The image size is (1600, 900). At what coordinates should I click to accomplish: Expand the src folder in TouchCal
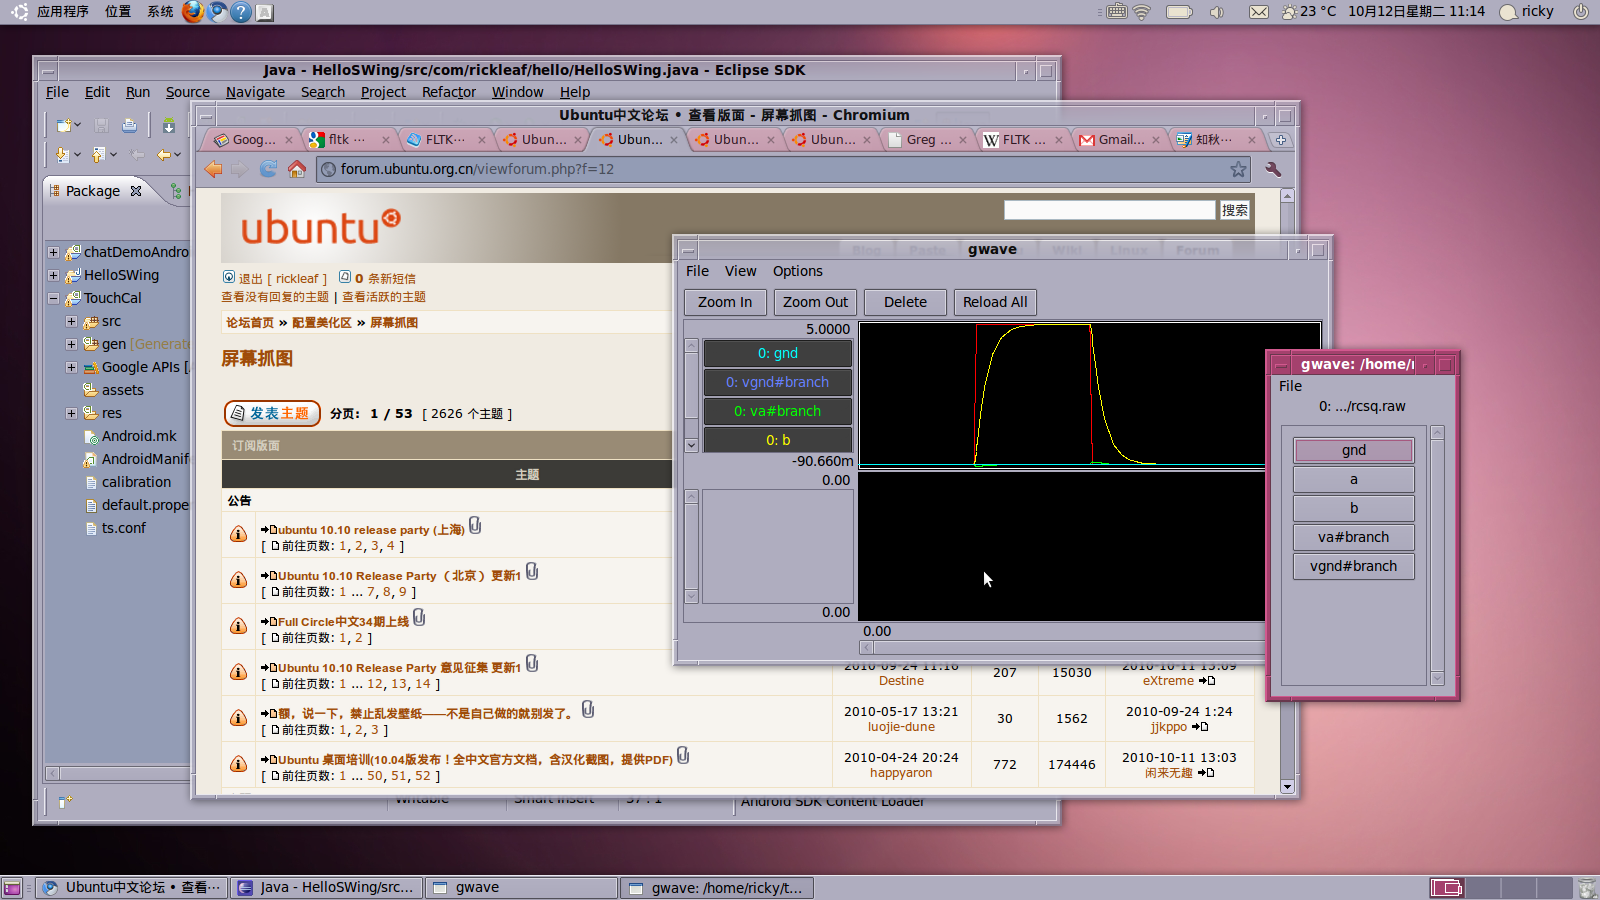[x=71, y=321]
